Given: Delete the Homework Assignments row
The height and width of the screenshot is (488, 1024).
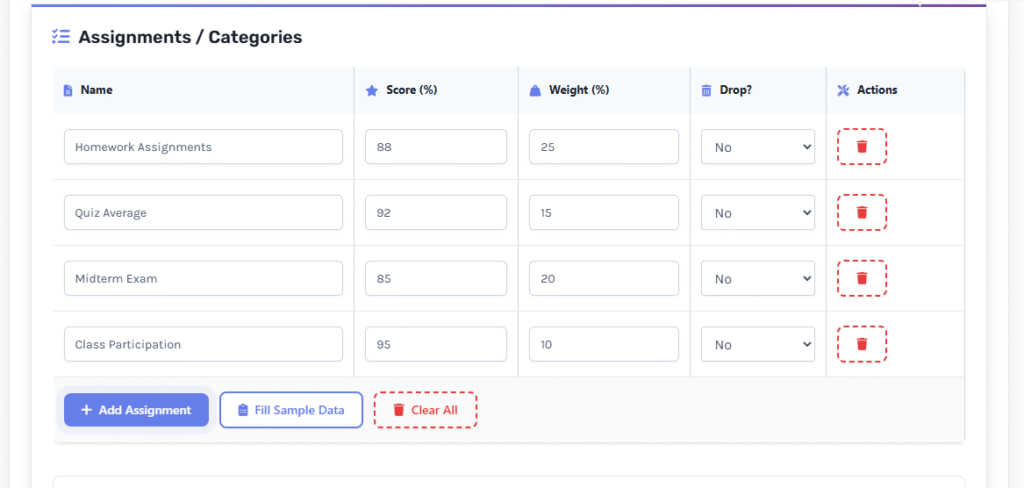Looking at the screenshot, I should [x=861, y=146].
